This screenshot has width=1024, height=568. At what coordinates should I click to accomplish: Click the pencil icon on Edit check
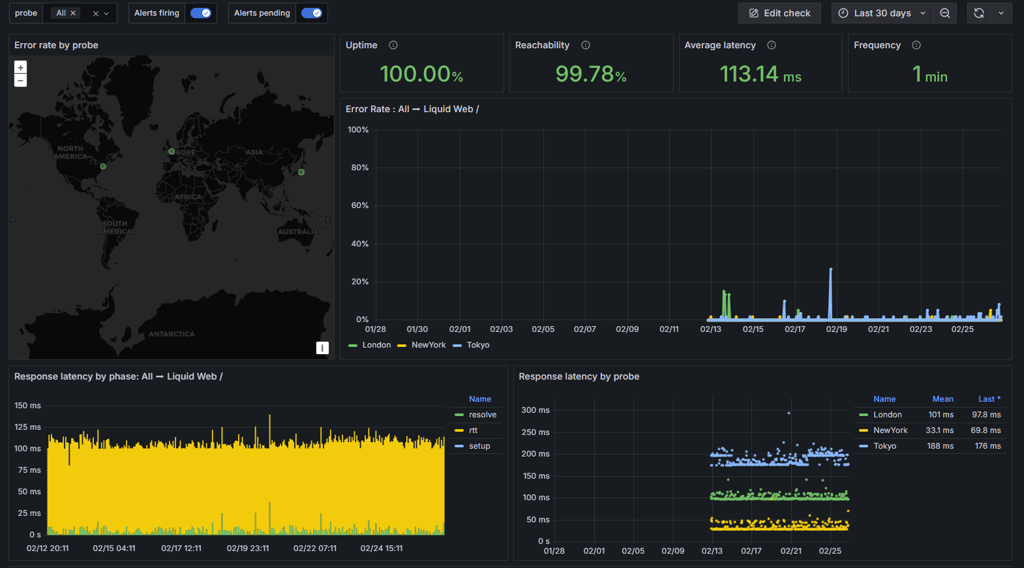(754, 13)
